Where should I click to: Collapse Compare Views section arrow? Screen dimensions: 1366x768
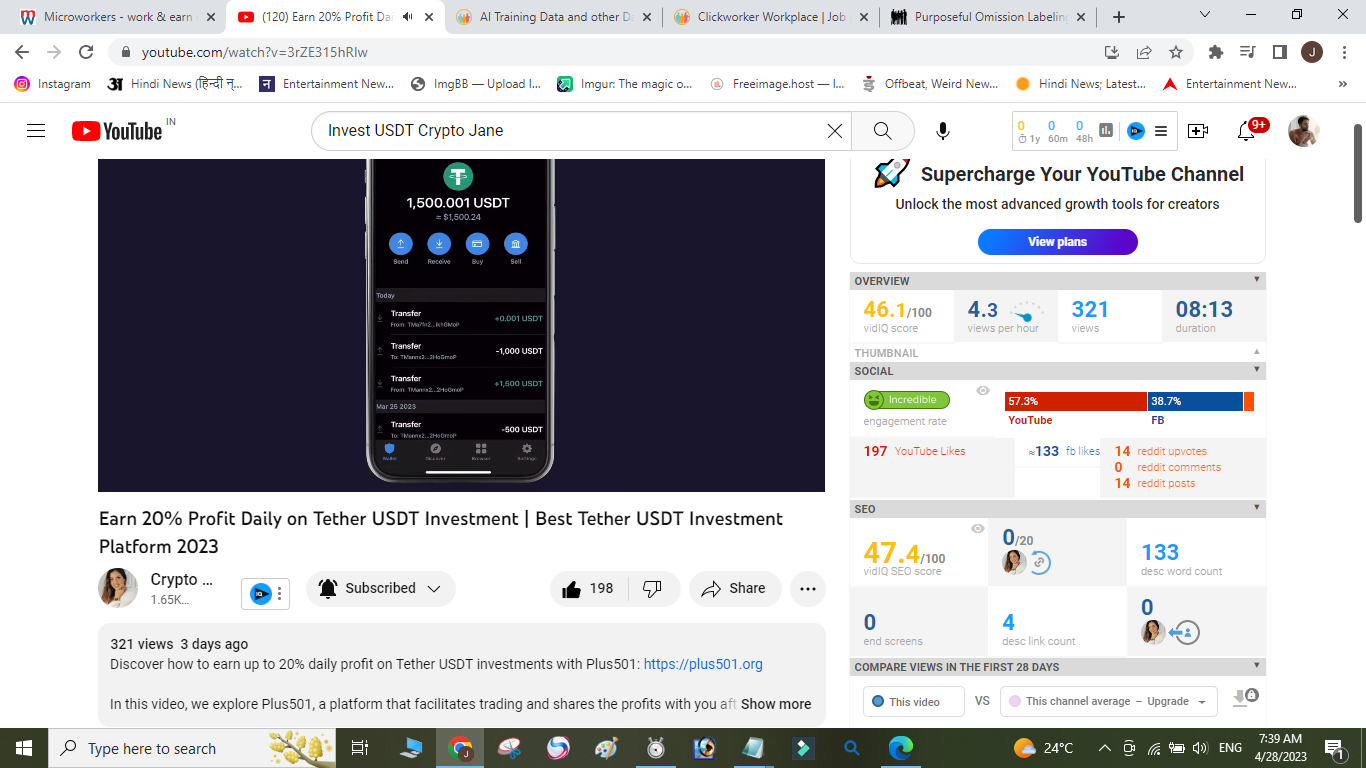coord(1257,667)
